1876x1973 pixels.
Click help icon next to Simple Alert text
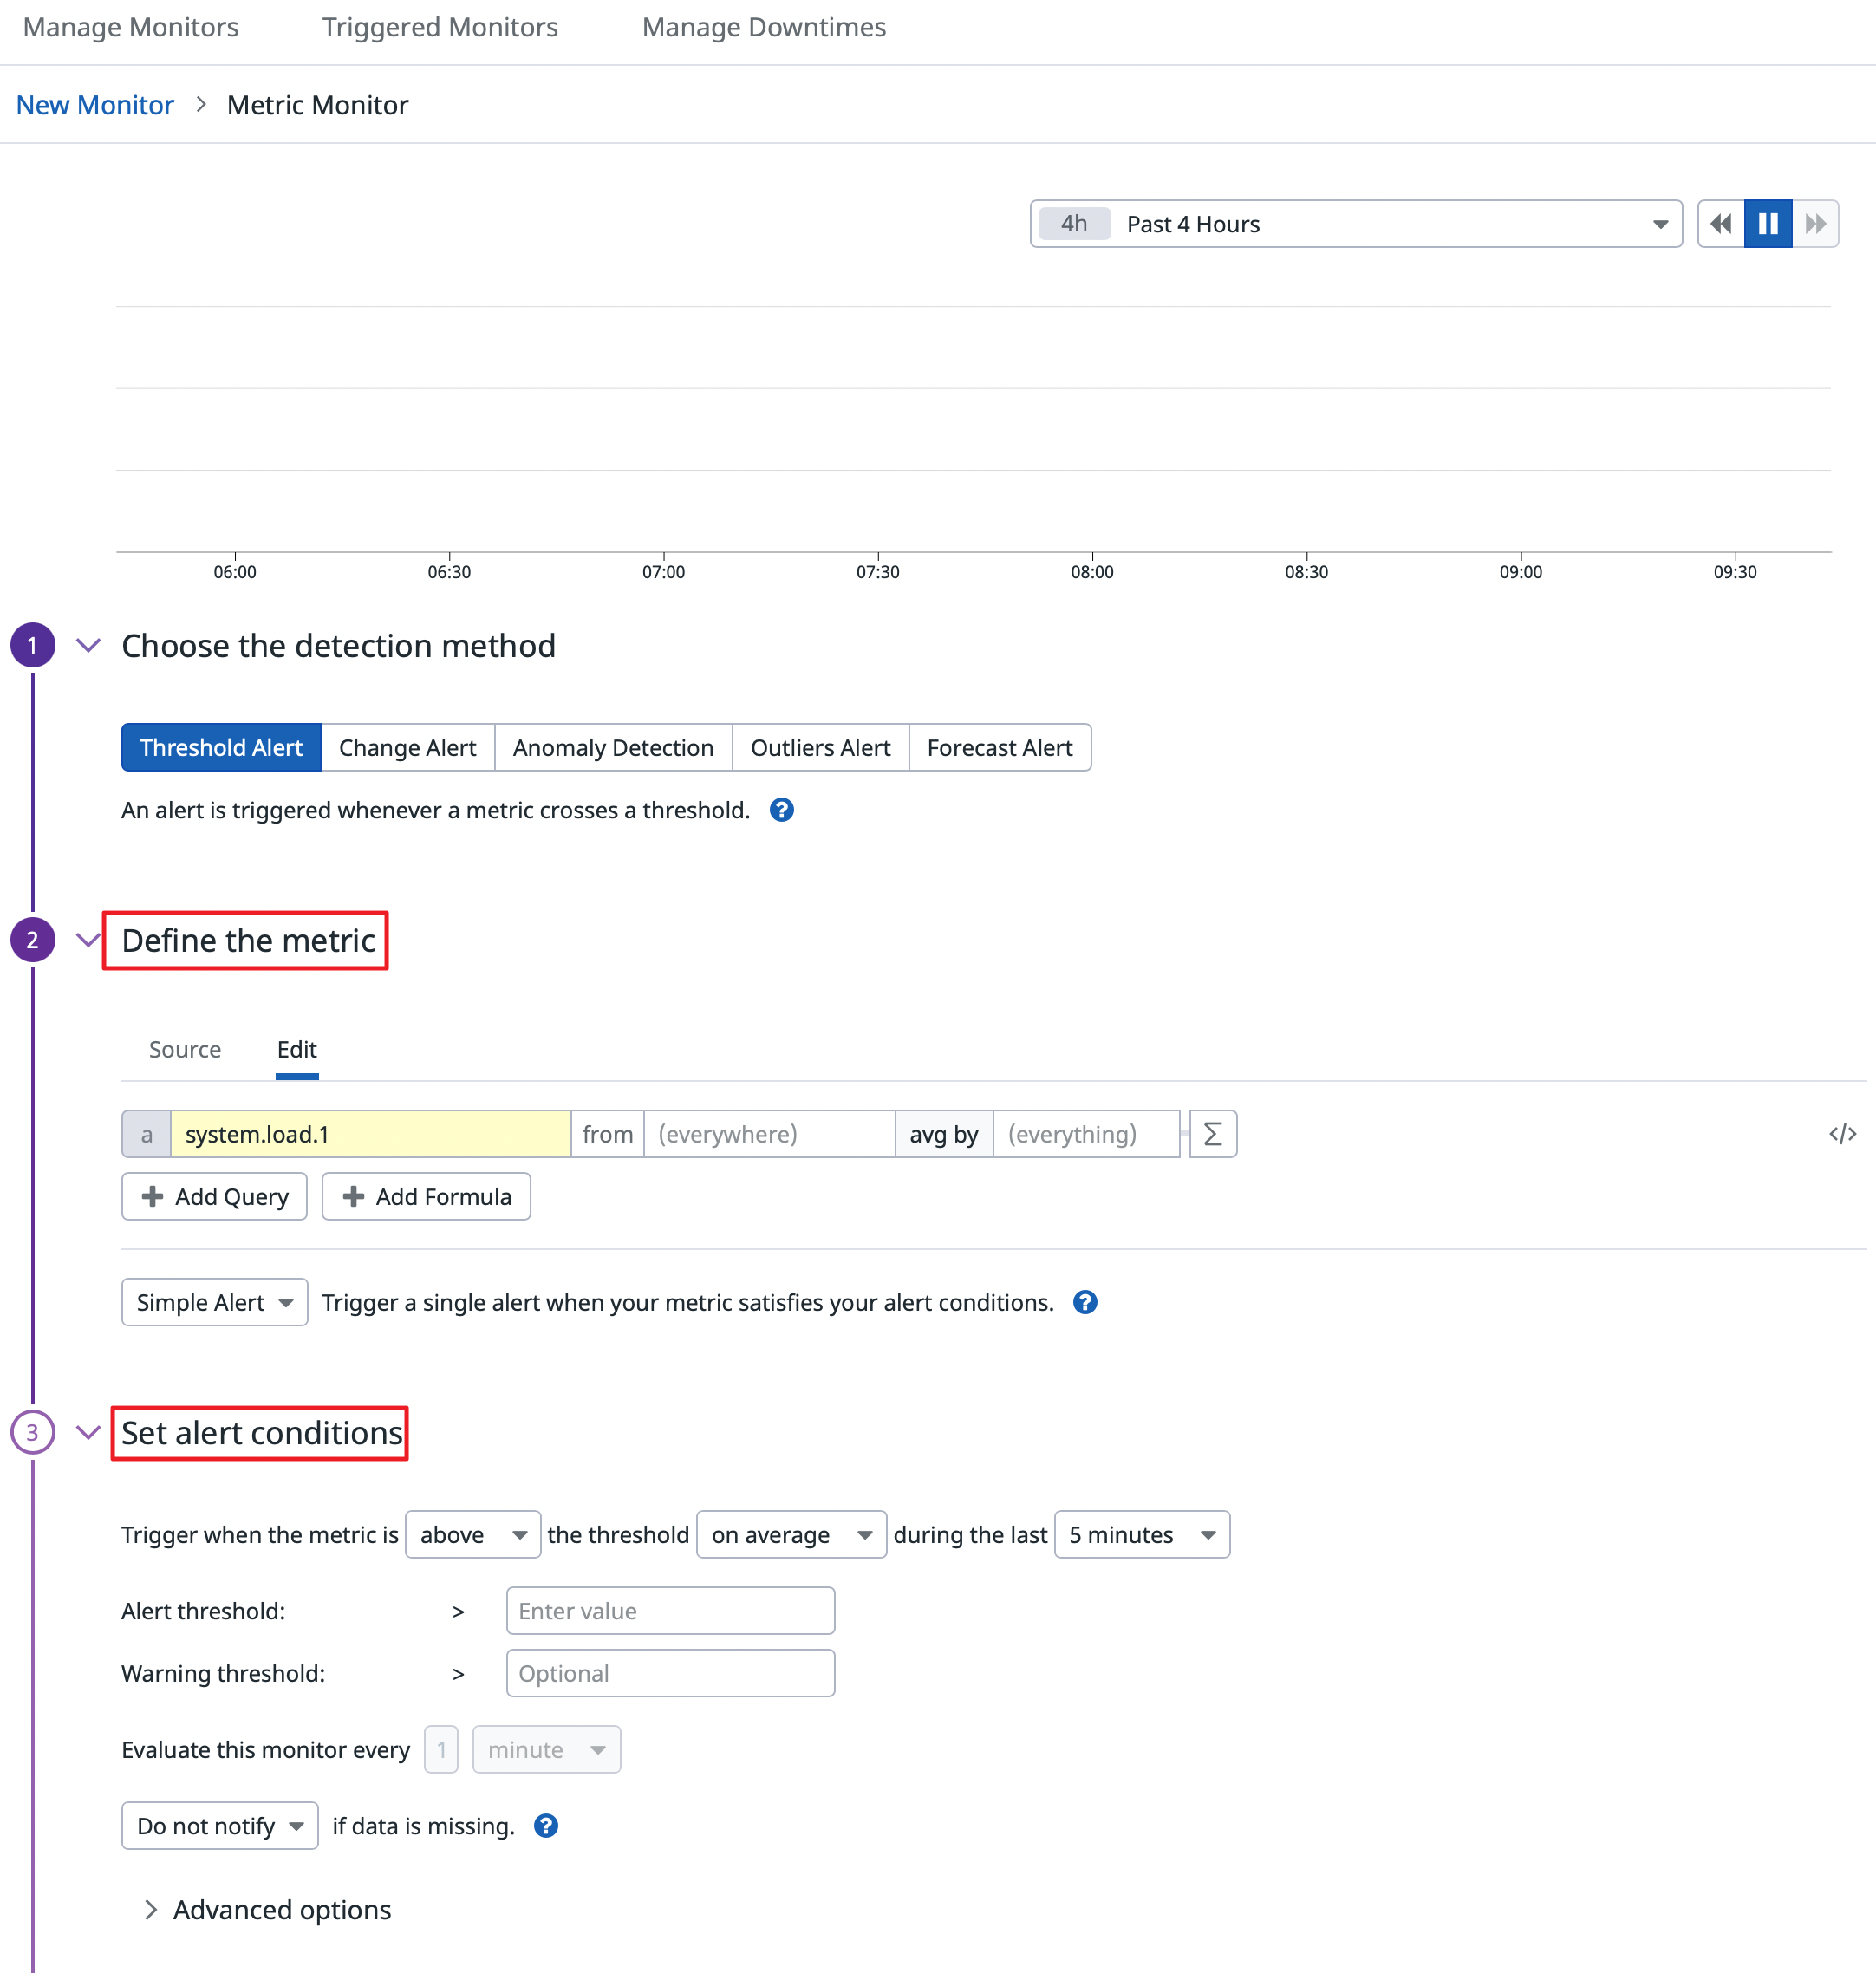(x=1084, y=1302)
